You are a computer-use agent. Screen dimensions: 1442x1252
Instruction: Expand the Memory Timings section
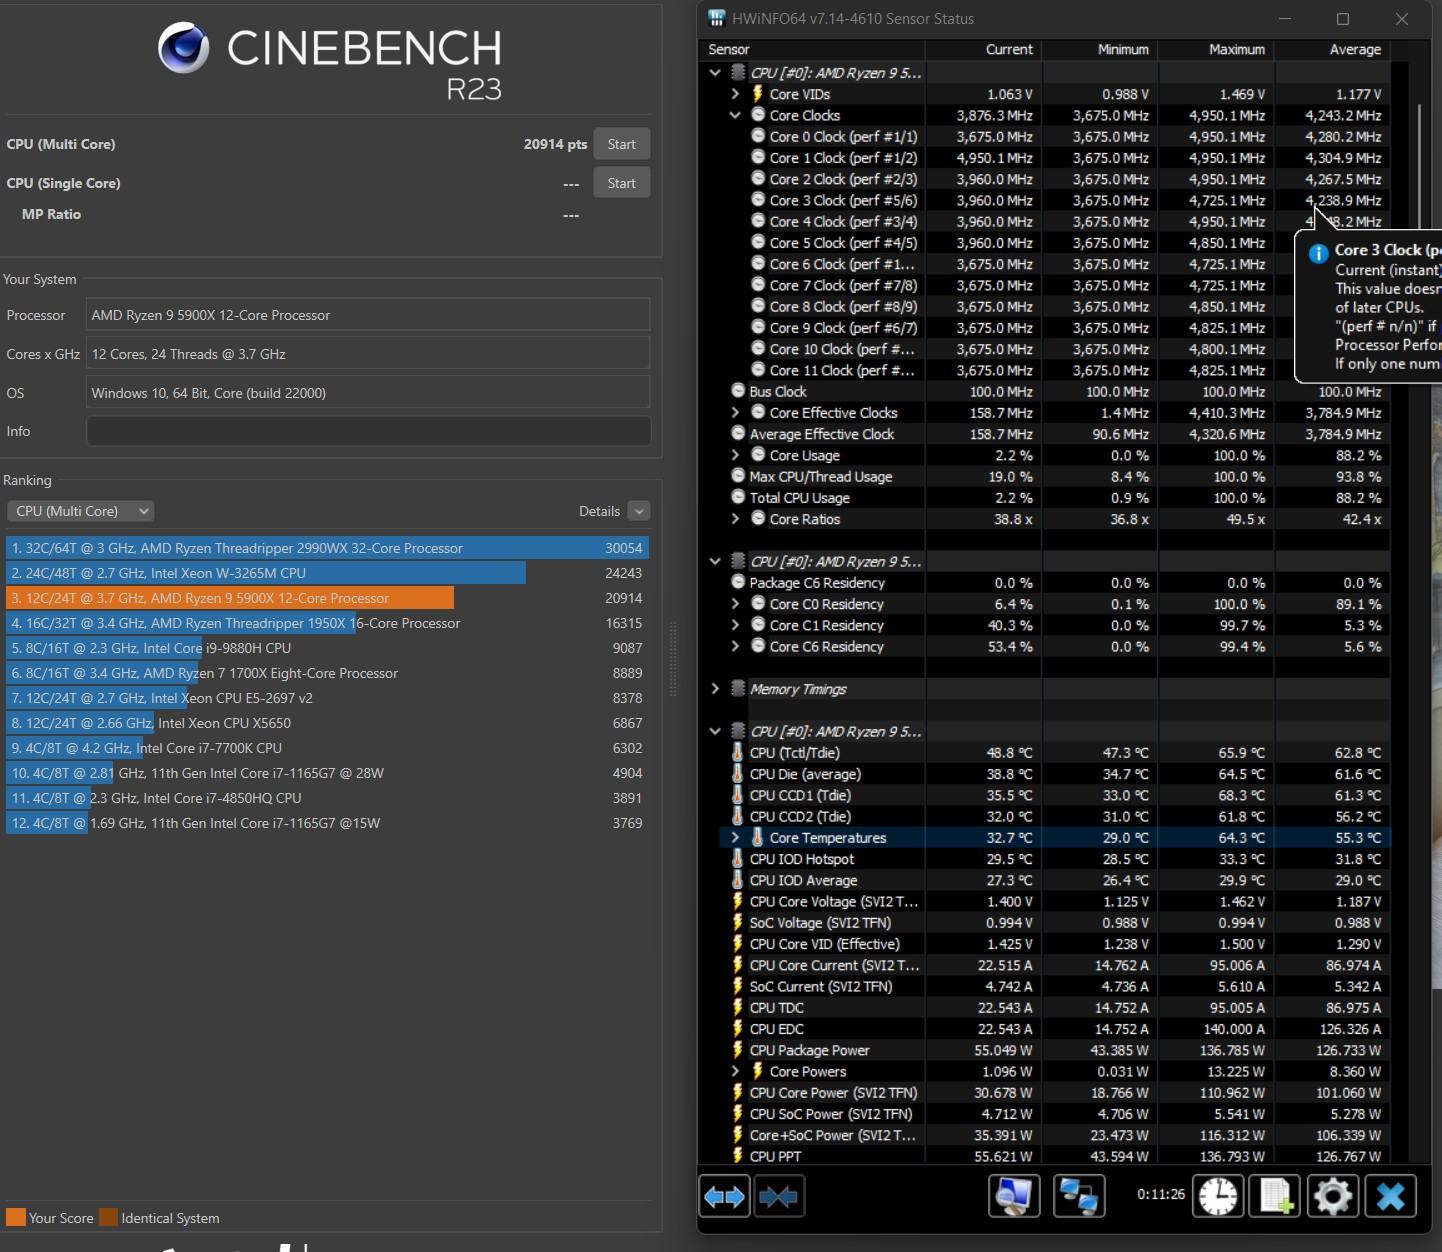click(x=715, y=689)
